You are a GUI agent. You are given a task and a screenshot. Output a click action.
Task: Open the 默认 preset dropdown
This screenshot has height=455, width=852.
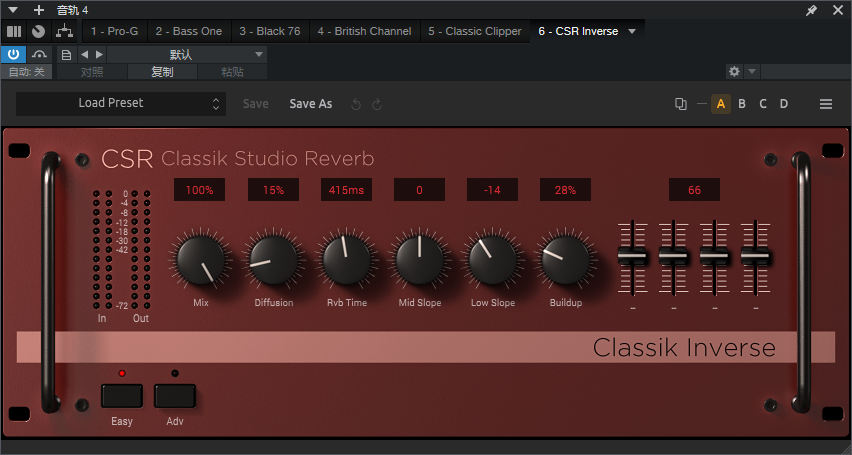click(186, 54)
